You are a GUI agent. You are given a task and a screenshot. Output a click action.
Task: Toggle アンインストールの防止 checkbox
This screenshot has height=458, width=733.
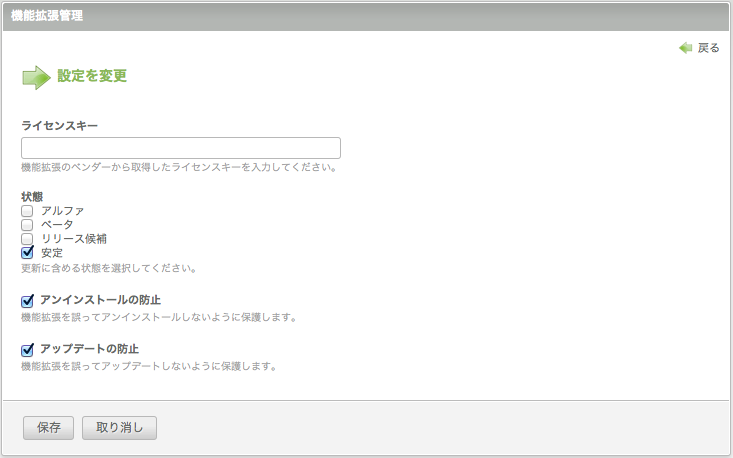pyautogui.click(x=27, y=301)
